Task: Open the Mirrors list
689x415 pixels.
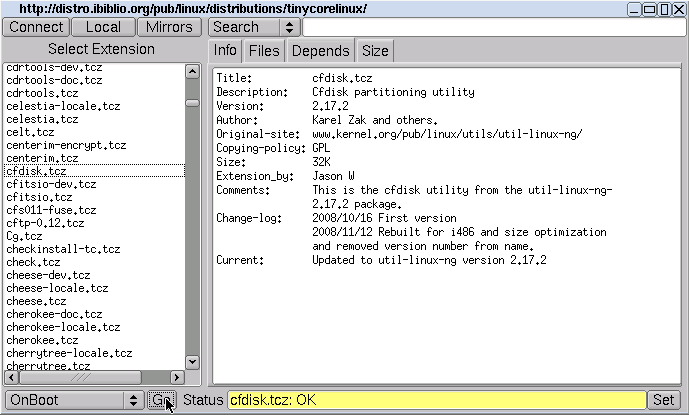Action: click(x=169, y=27)
